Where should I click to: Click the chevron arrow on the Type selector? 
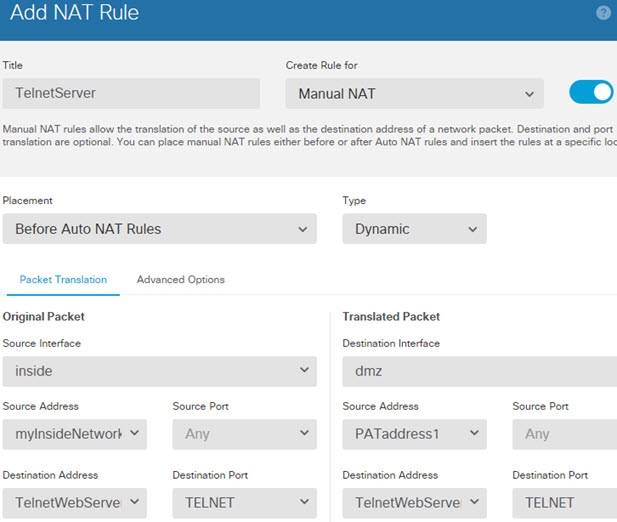pos(473,229)
